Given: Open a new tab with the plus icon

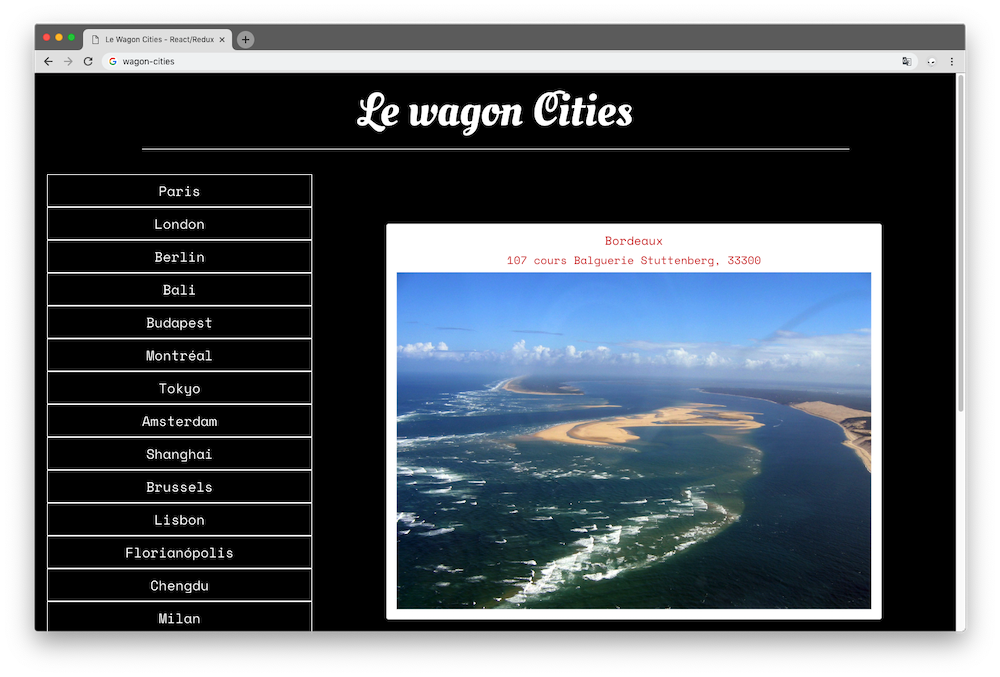Looking at the screenshot, I should click(244, 39).
